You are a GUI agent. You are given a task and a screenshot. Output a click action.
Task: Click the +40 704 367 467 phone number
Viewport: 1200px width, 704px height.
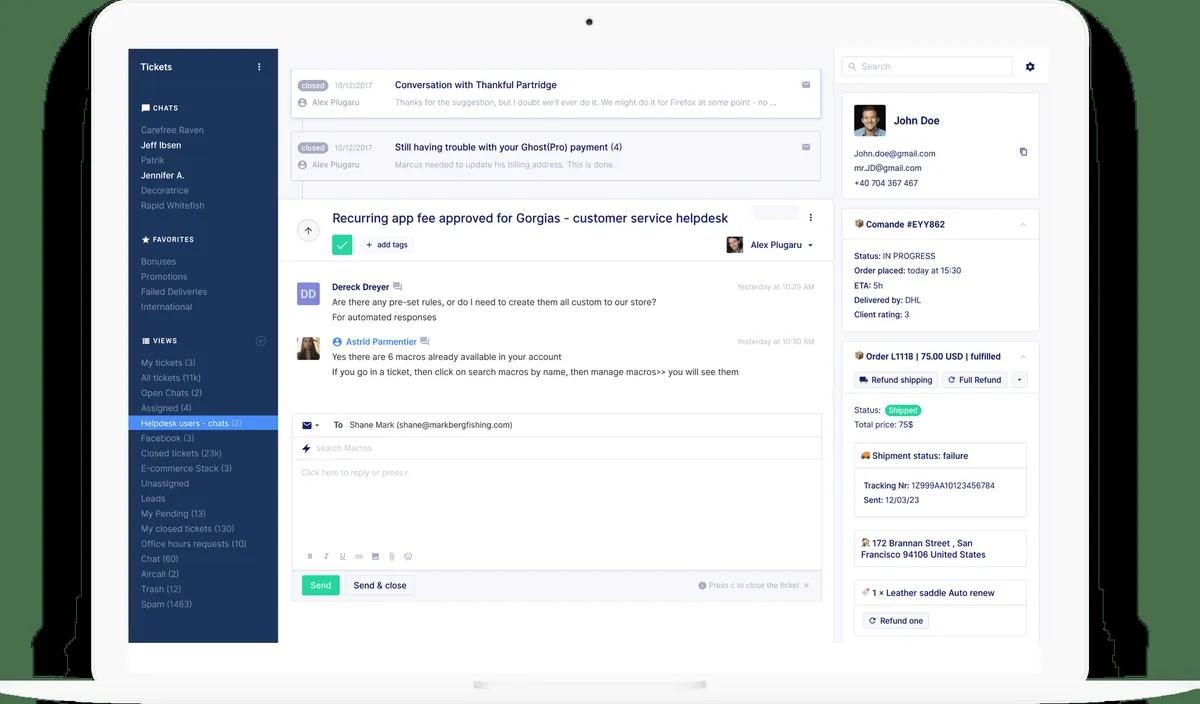coord(886,183)
